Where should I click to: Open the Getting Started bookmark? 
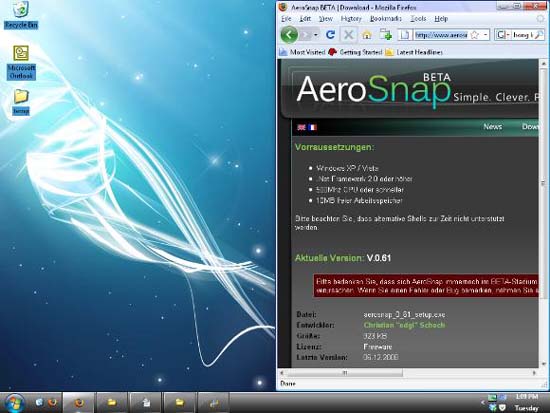pos(355,52)
